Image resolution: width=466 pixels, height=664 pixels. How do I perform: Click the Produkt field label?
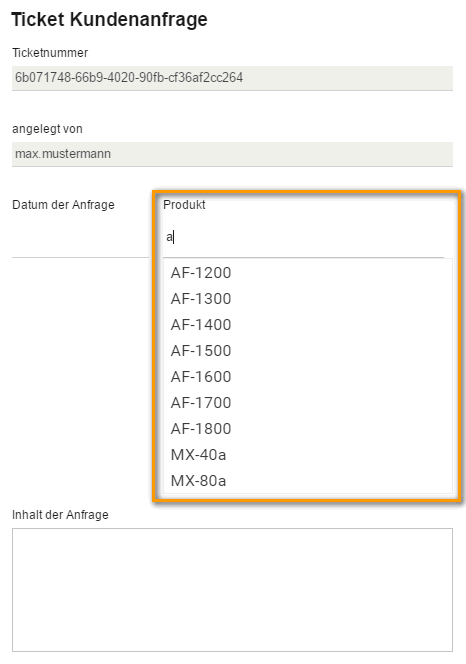click(x=184, y=205)
